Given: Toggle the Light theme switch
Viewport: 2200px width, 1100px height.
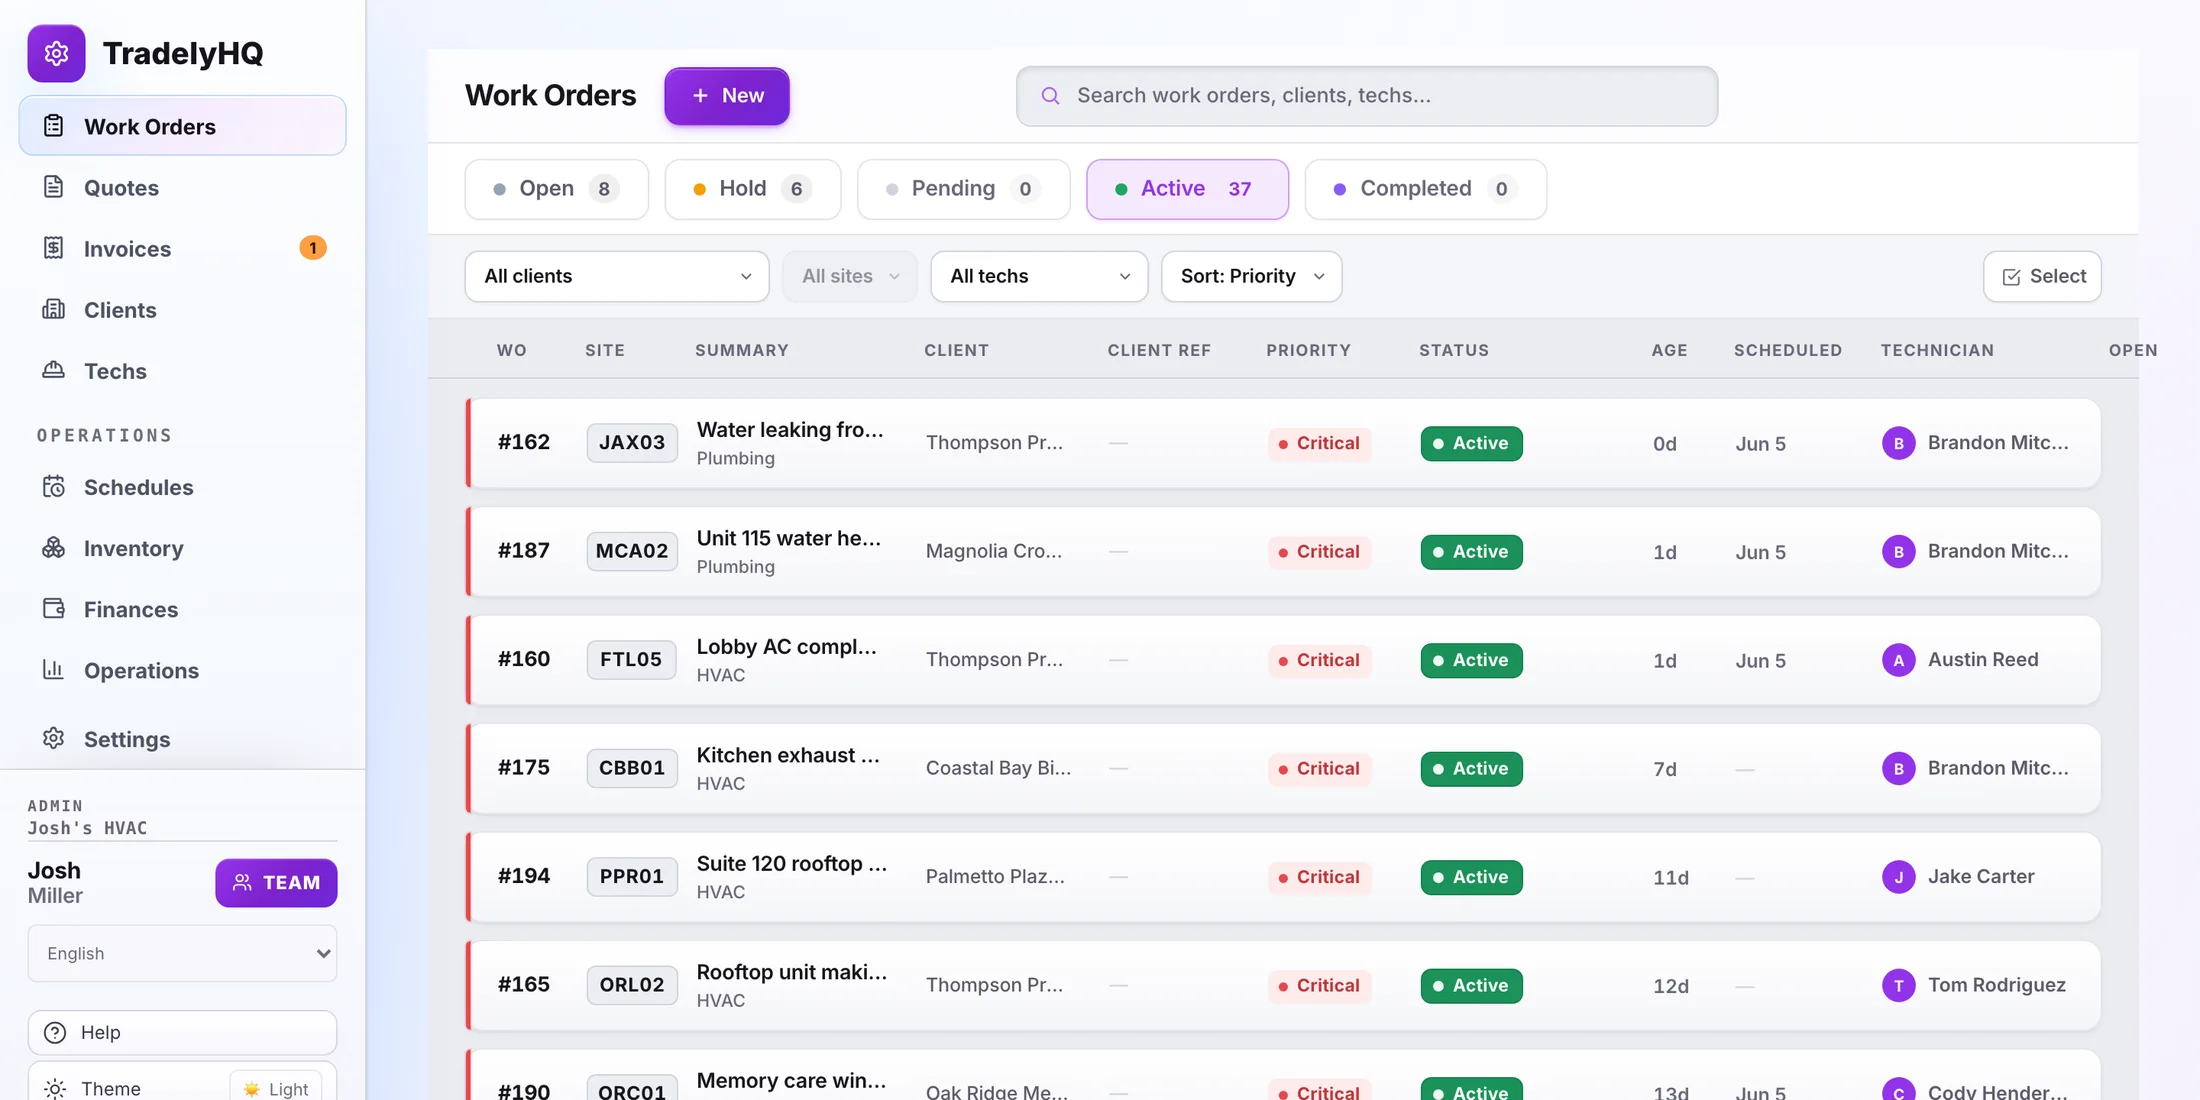Looking at the screenshot, I should coord(276,1088).
